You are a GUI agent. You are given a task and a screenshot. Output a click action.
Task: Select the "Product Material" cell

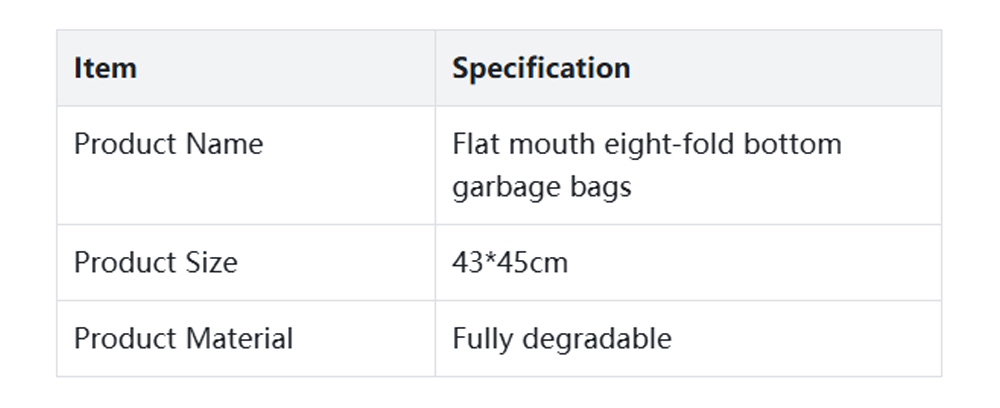pyautogui.click(x=183, y=339)
